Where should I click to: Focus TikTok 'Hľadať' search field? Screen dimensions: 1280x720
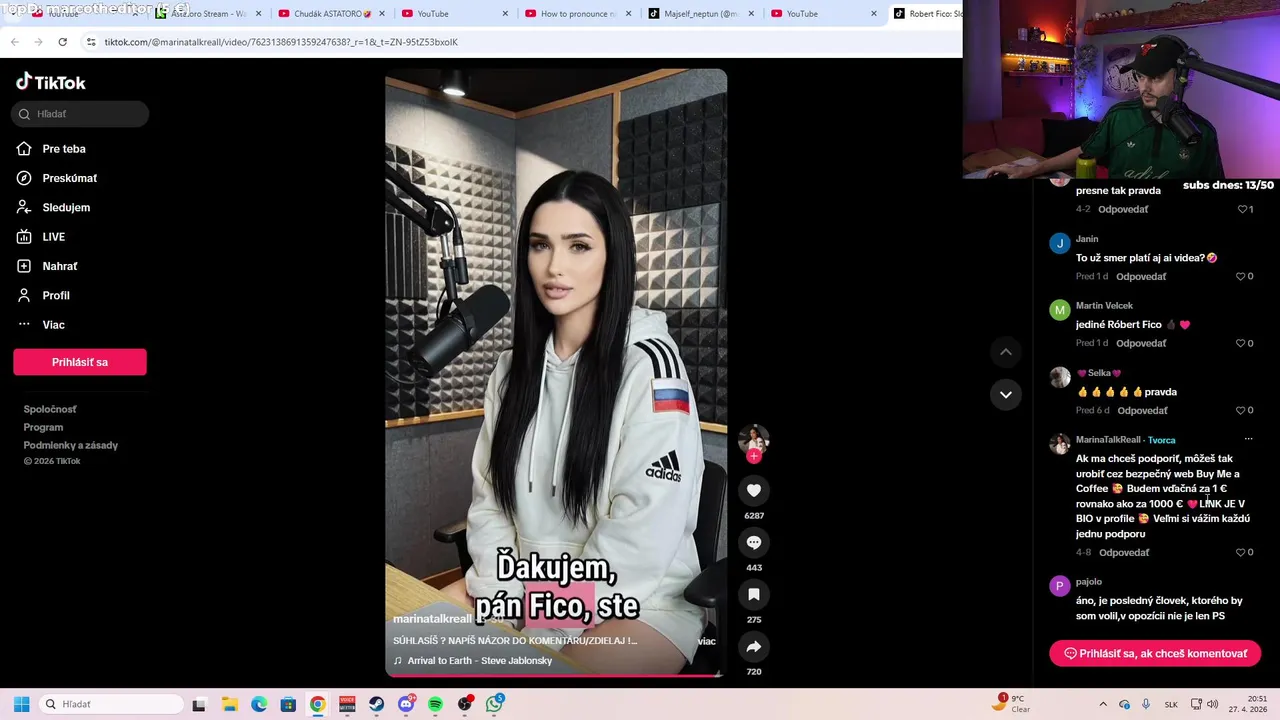(80, 114)
